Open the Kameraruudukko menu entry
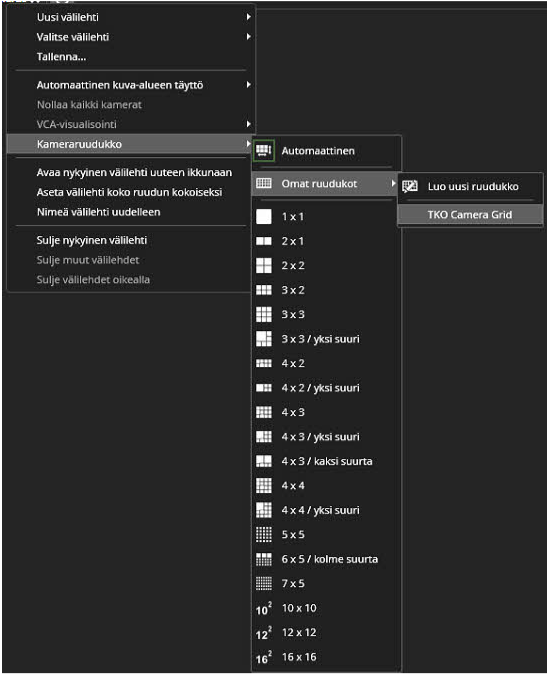 pyautogui.click(x=129, y=144)
